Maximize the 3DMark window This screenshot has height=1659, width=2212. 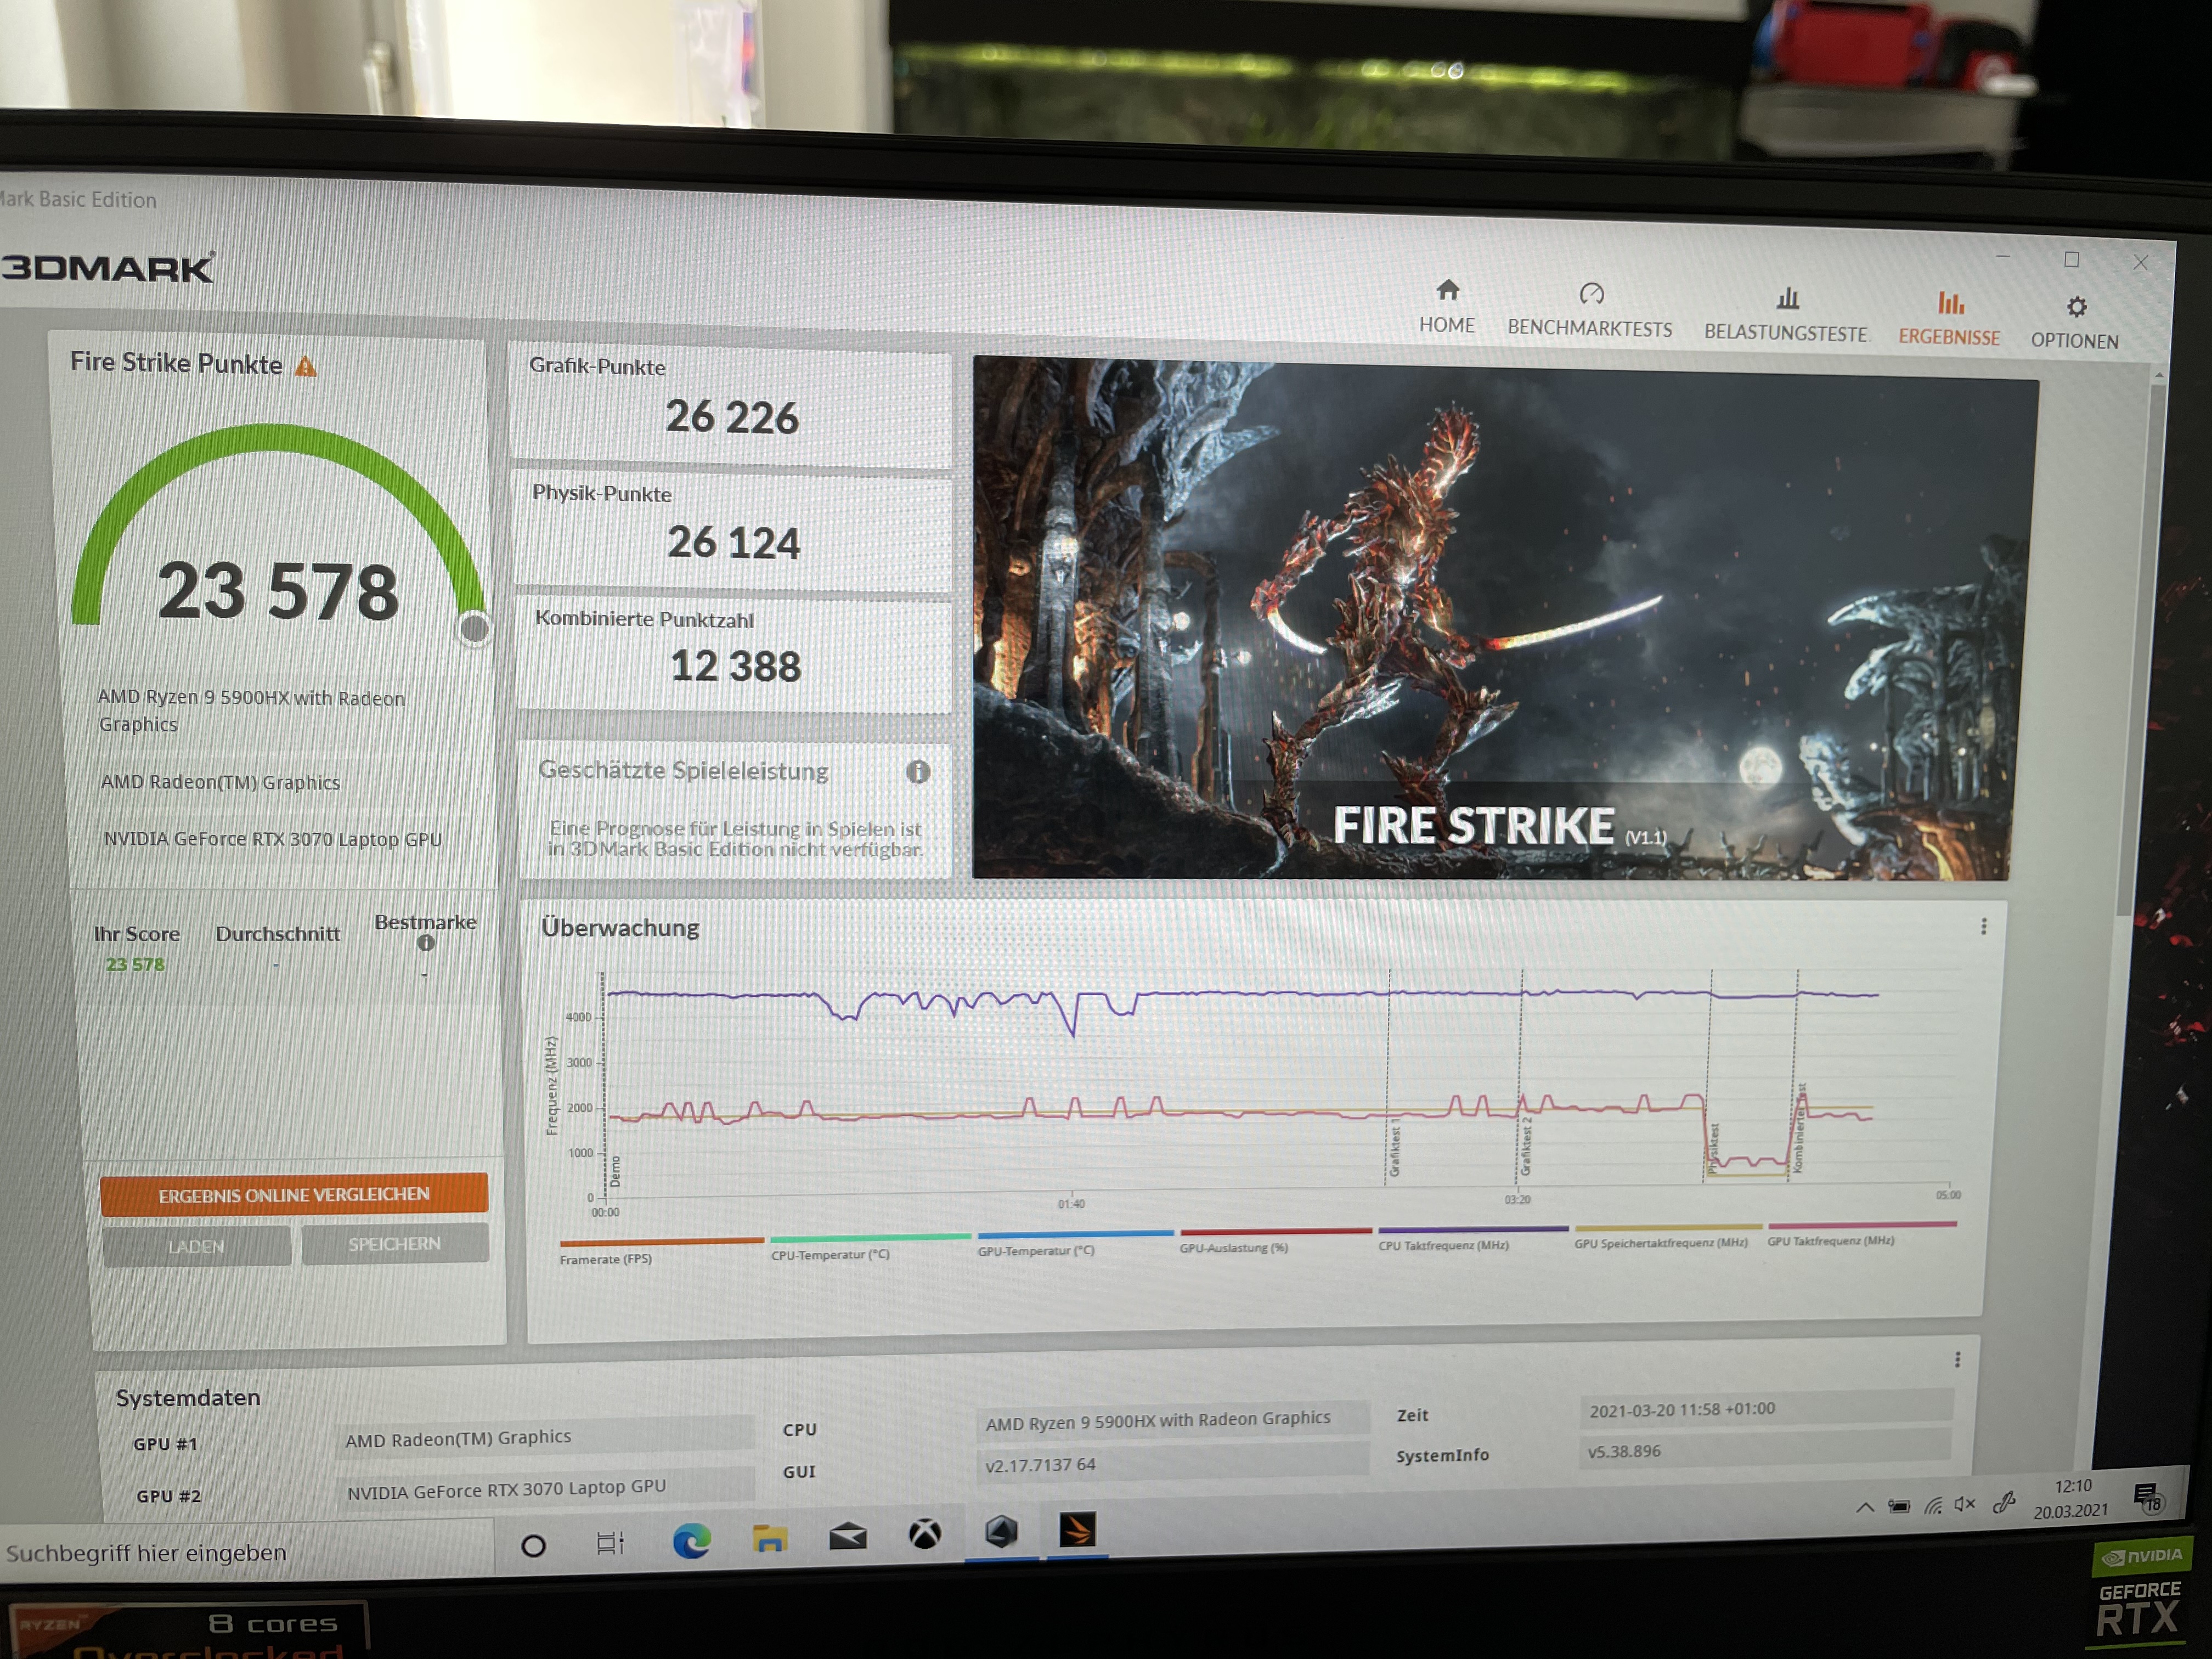pos(2071,260)
